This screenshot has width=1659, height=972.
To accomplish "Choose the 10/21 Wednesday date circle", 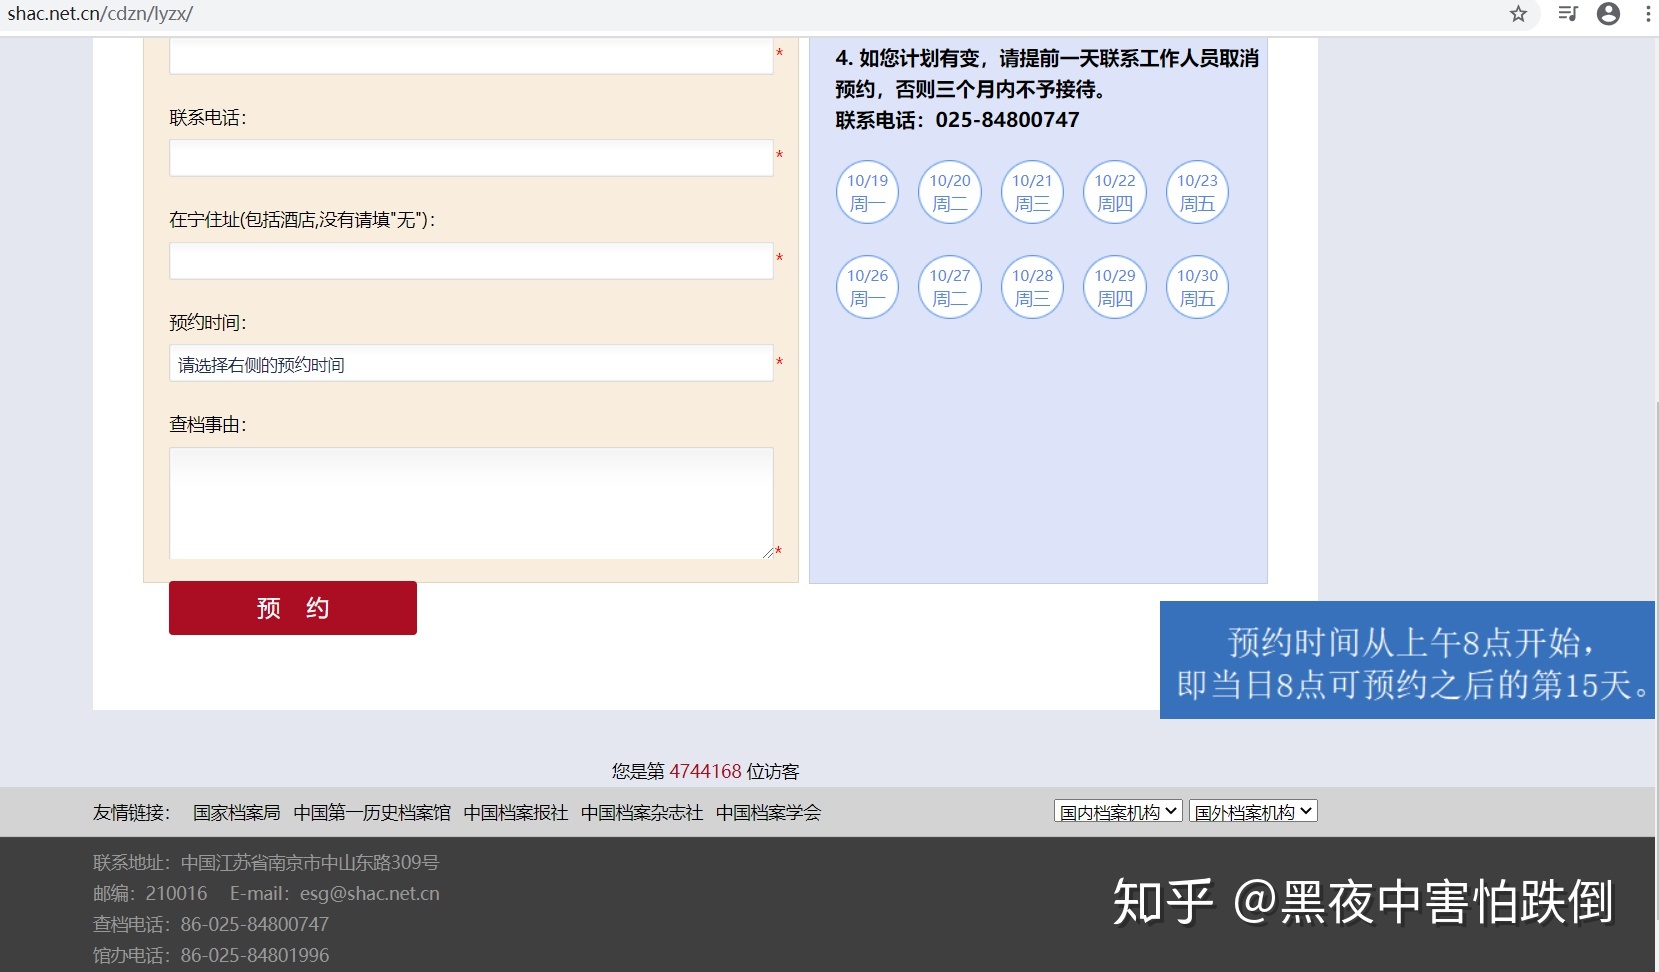I will [x=1032, y=192].
